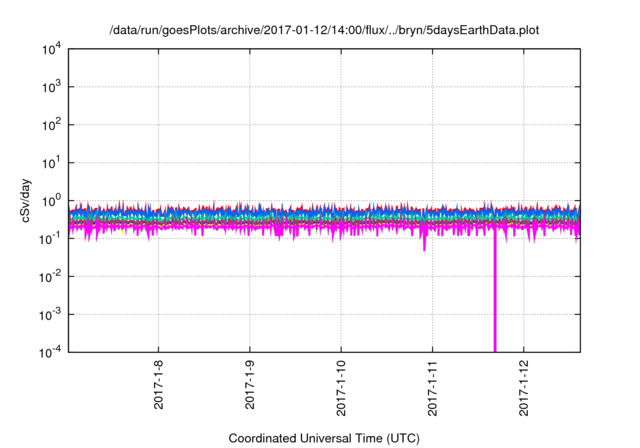This screenshot has height=448, width=640.
Task: Click the 10^1 y-axis tick label
Action: pyautogui.click(x=52, y=163)
